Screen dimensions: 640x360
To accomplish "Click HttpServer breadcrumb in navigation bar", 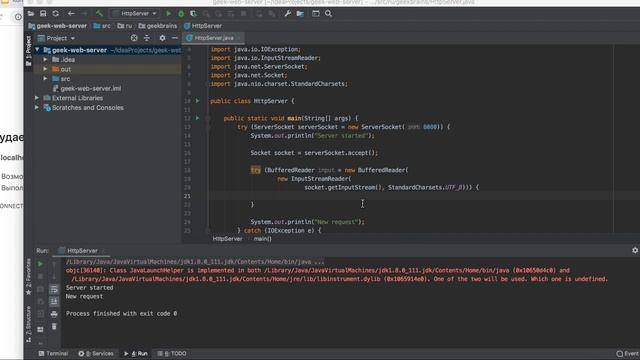I will tap(203, 26).
